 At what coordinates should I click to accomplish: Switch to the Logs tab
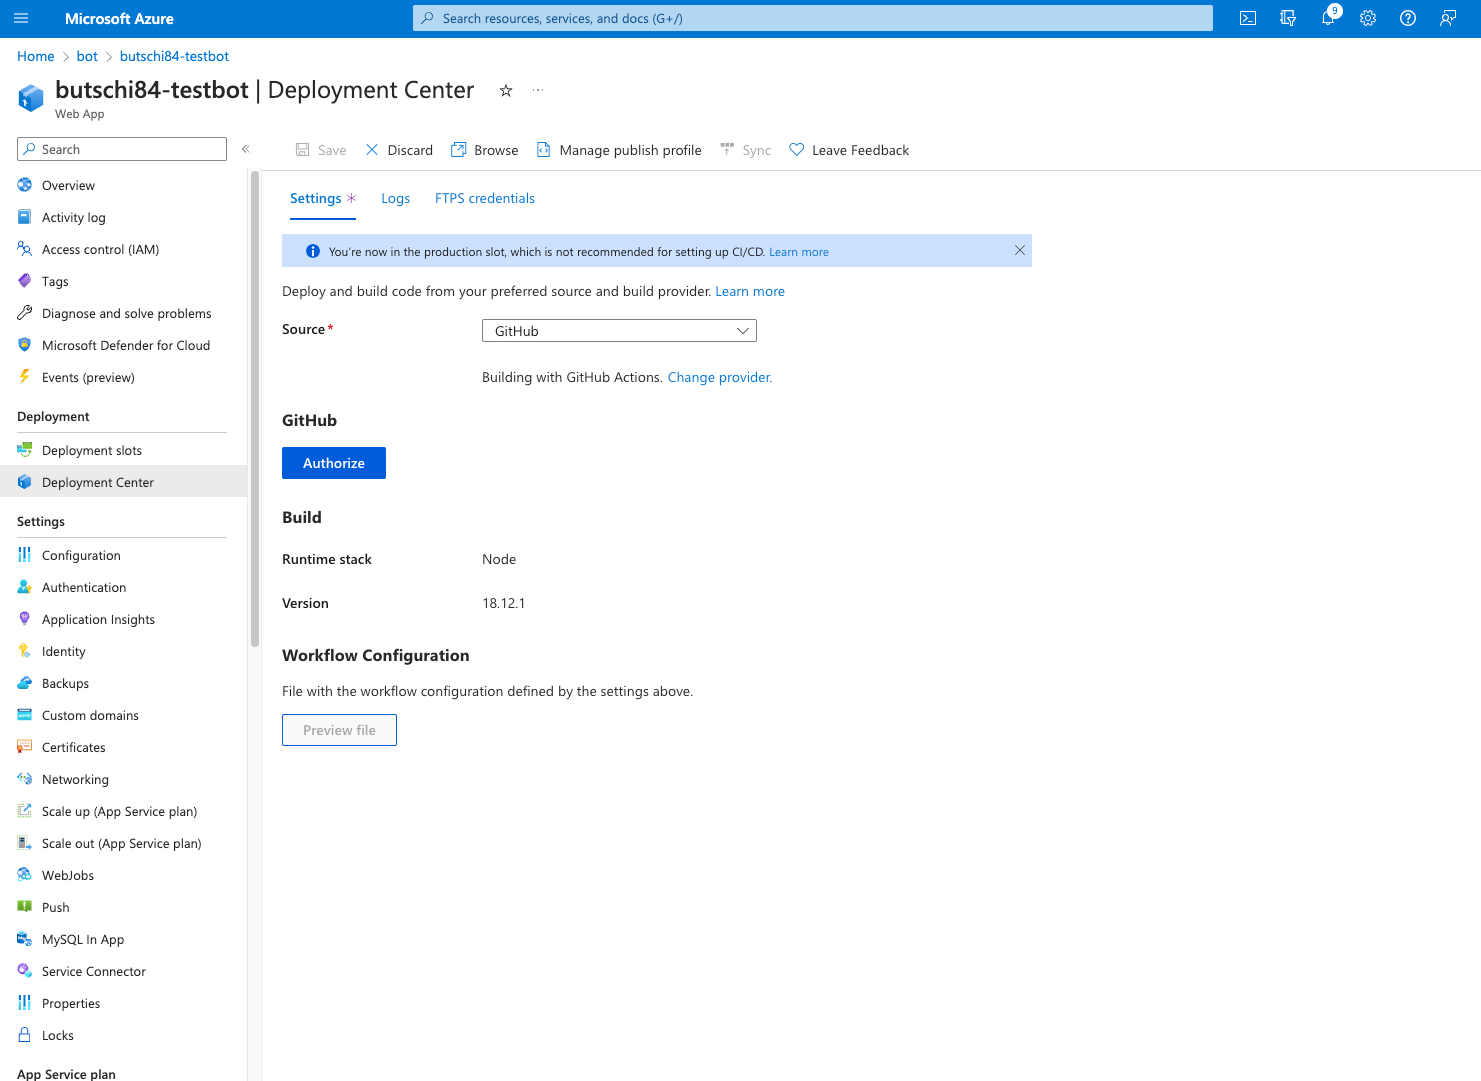click(x=395, y=198)
